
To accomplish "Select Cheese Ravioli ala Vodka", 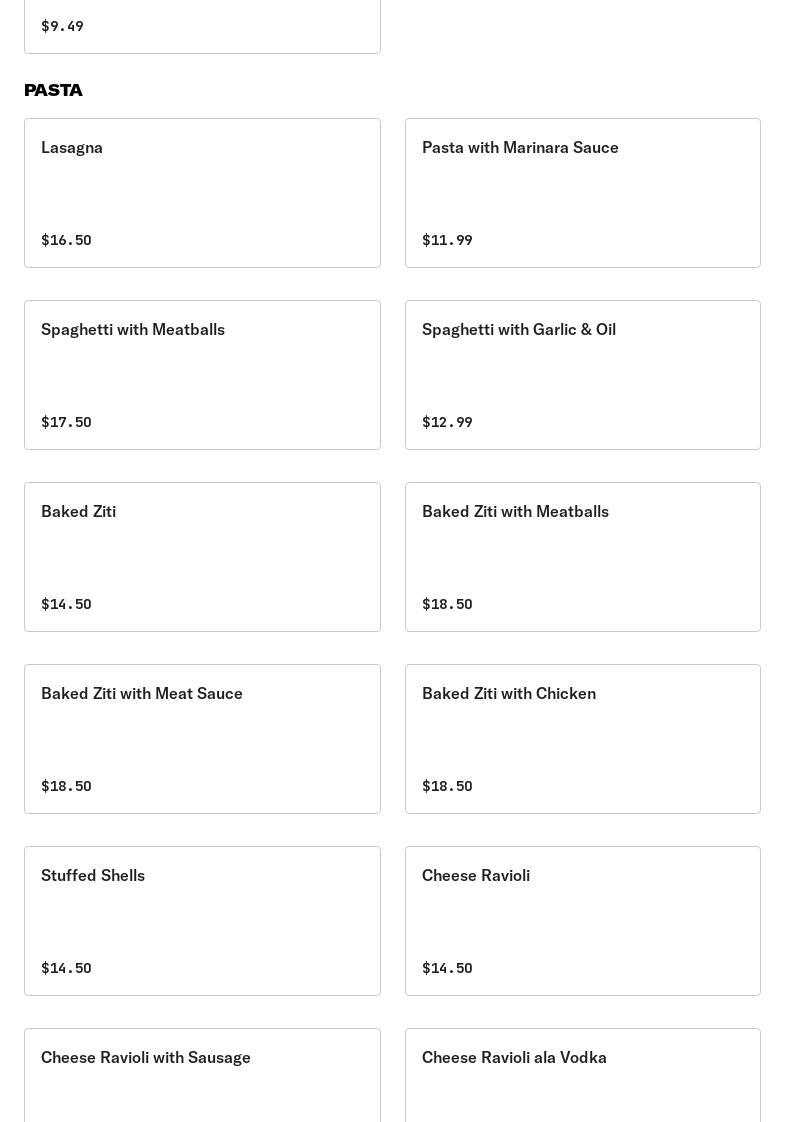I will [582, 1075].
